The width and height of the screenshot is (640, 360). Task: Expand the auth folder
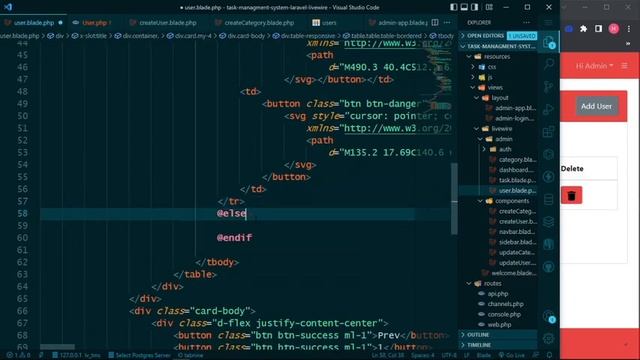(x=505, y=149)
